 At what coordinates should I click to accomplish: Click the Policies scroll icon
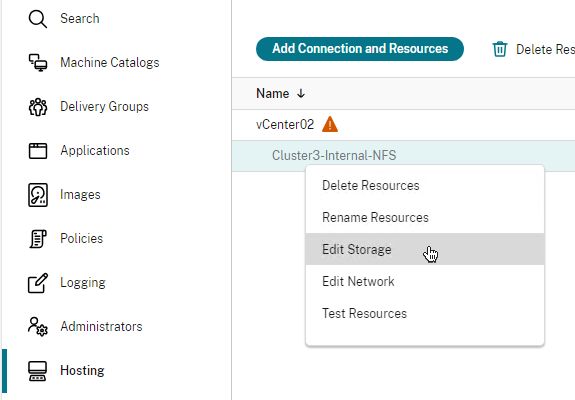click(x=37, y=239)
